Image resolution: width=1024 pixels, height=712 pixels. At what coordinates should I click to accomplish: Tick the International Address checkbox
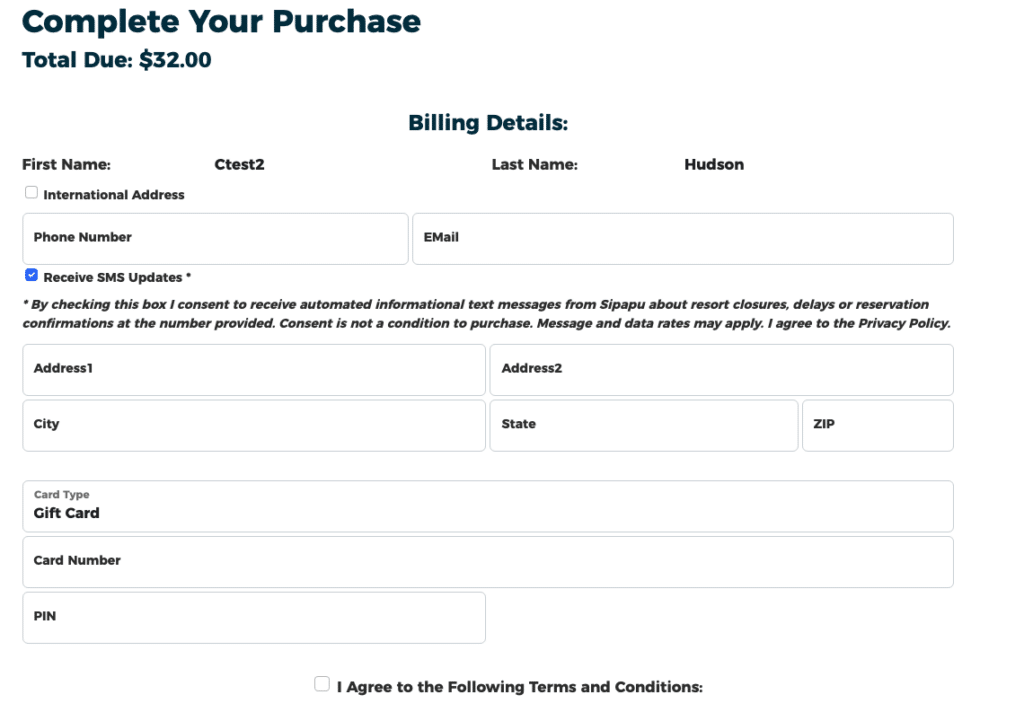point(31,193)
